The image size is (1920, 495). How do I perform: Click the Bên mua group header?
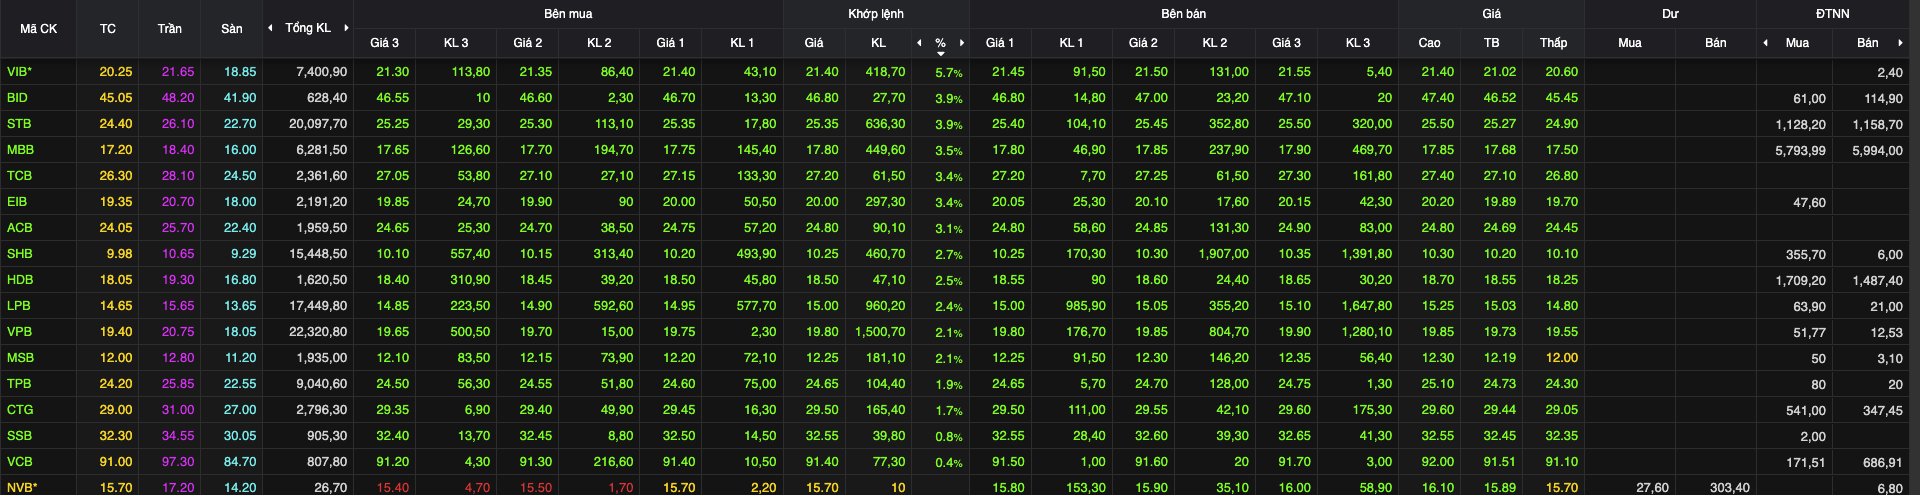pyautogui.click(x=568, y=14)
